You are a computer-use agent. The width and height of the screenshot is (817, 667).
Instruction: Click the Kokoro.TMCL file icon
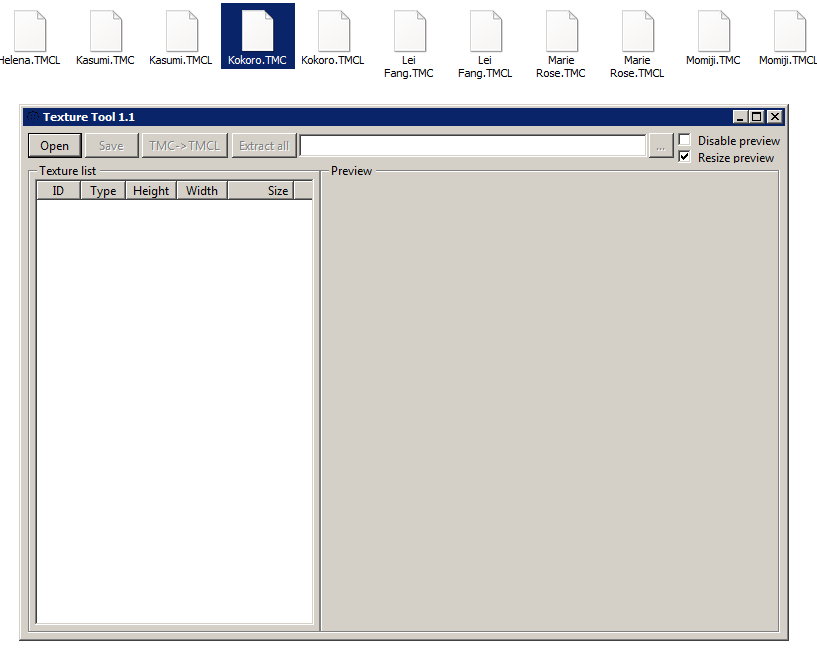[333, 32]
